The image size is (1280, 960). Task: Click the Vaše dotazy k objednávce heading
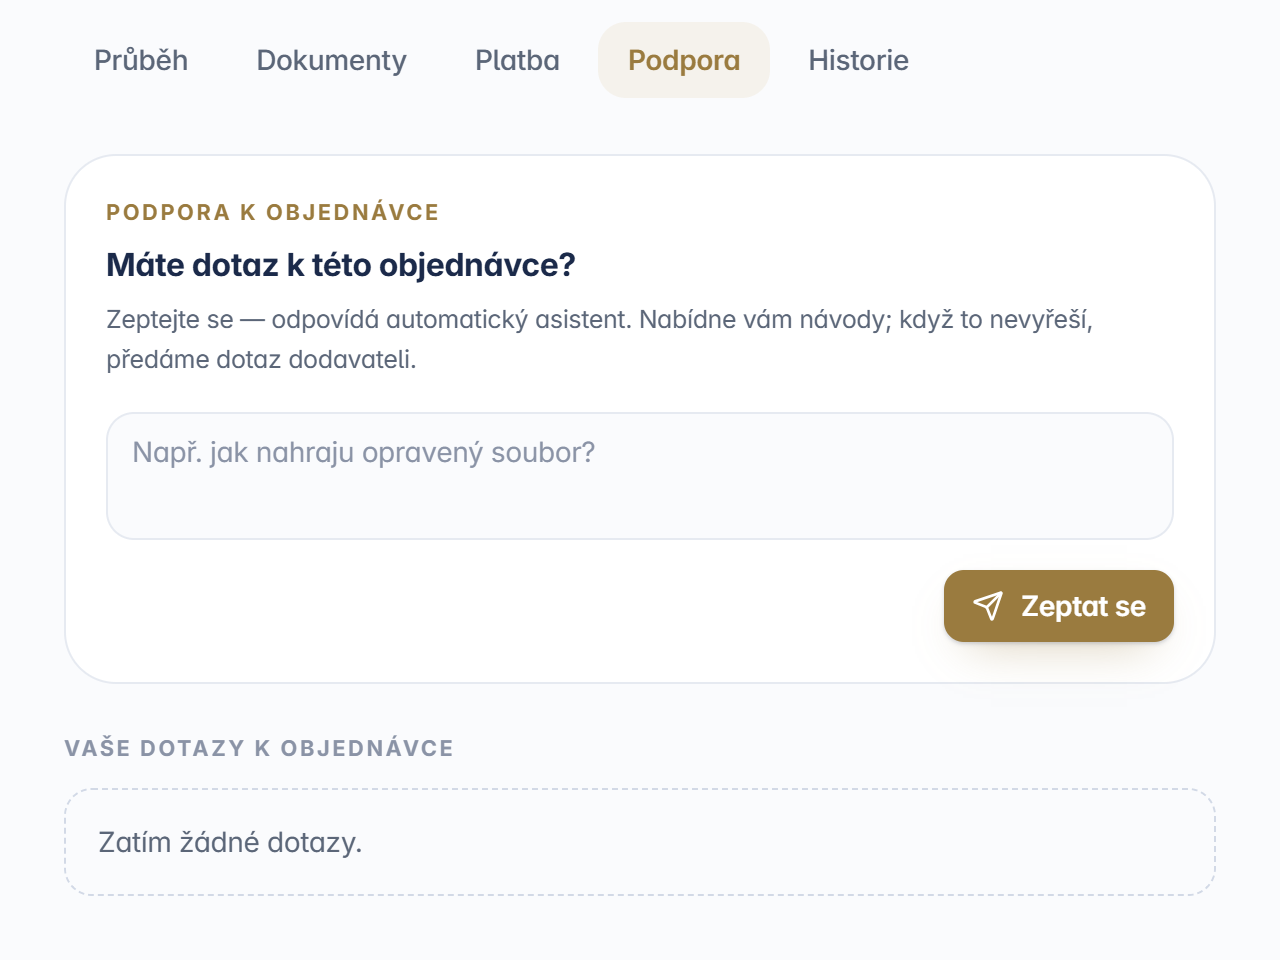259,748
